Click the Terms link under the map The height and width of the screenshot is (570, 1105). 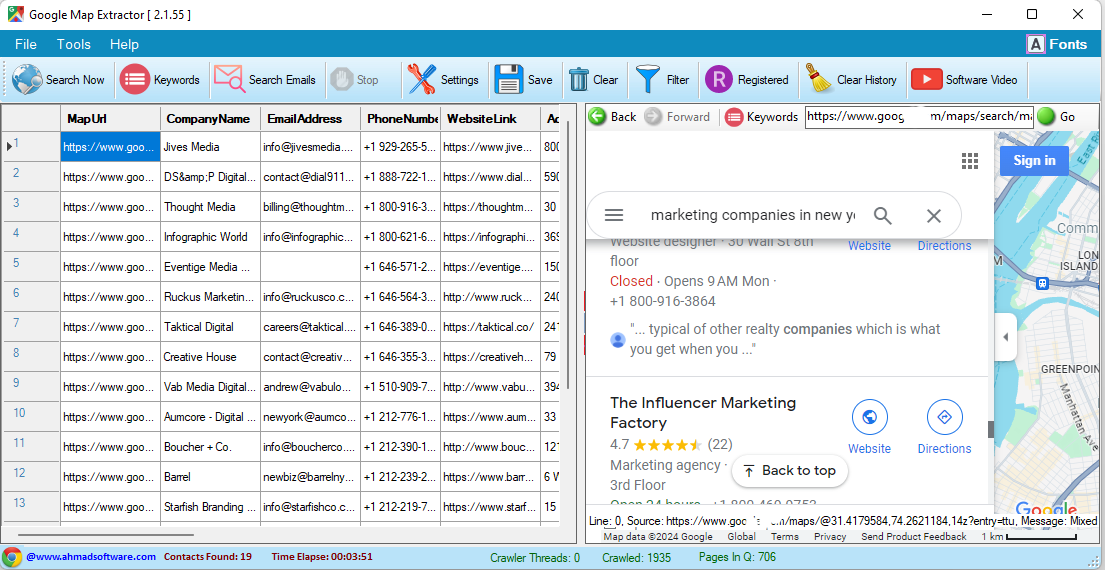[784, 537]
